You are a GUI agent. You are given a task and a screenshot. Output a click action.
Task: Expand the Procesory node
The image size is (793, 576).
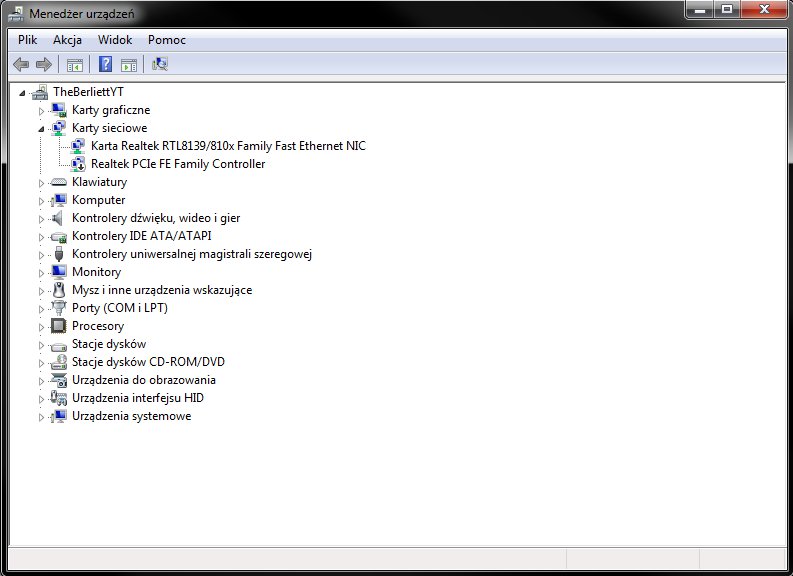(41, 327)
